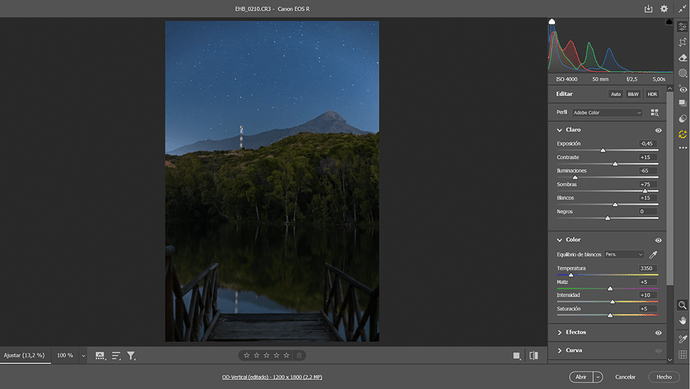Screen dimensions: 690x389
Task: Expand the Curva section
Action: [x=559, y=350]
